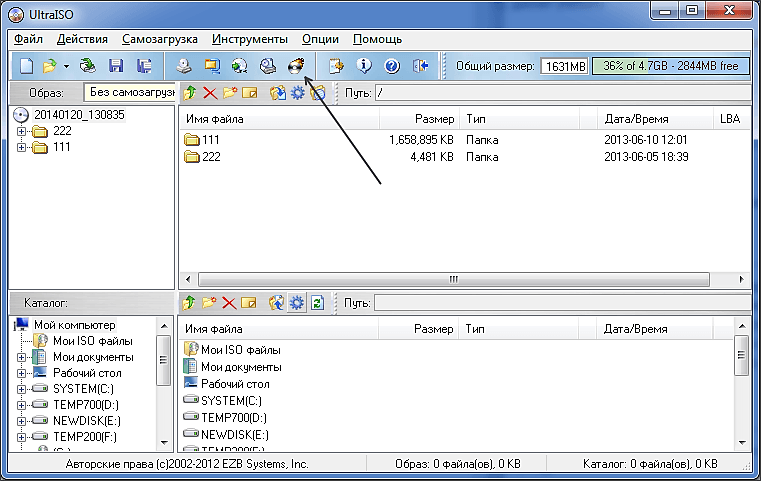This screenshot has width=761, height=481.
Task: Open the Файл menu
Action: [28, 39]
